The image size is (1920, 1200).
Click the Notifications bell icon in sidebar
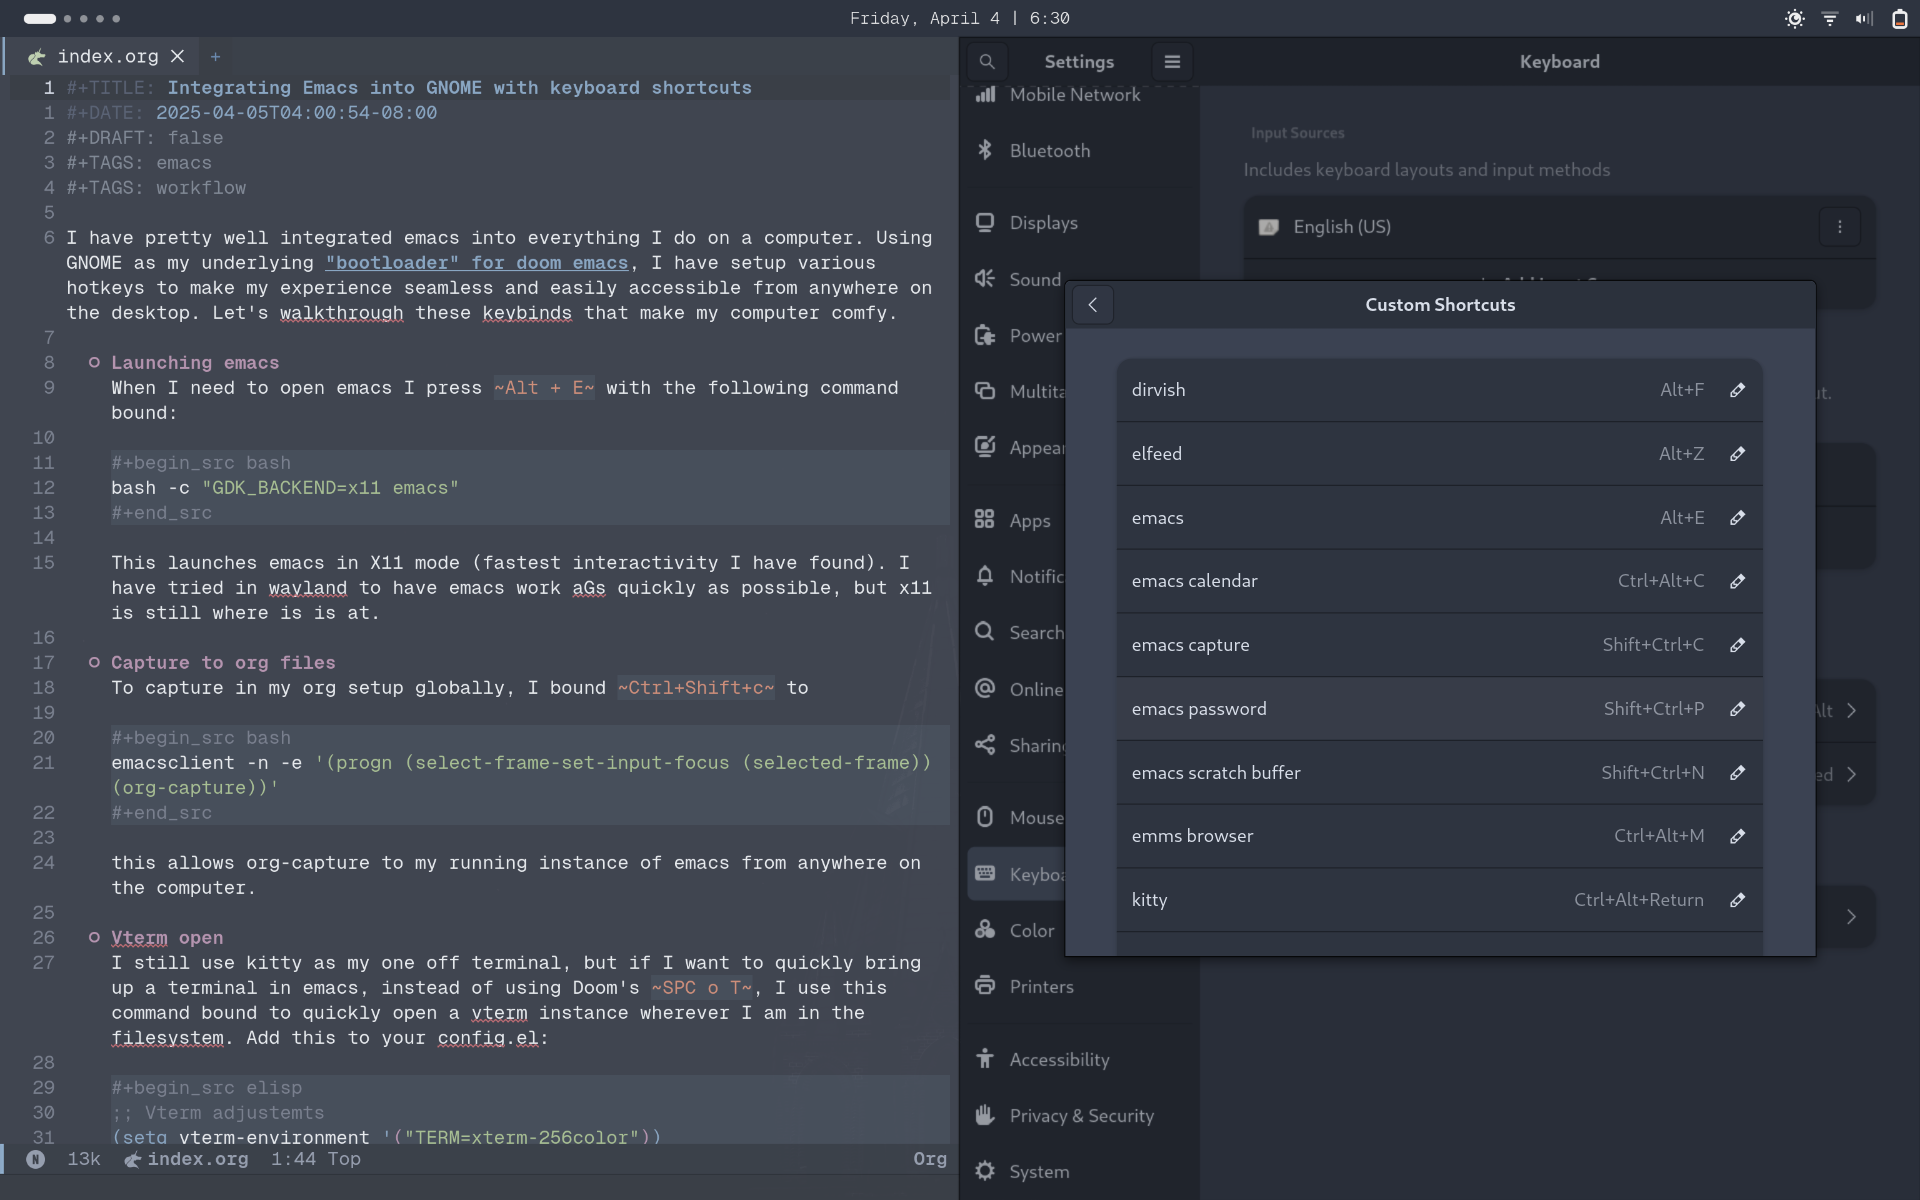pyautogui.click(x=985, y=576)
